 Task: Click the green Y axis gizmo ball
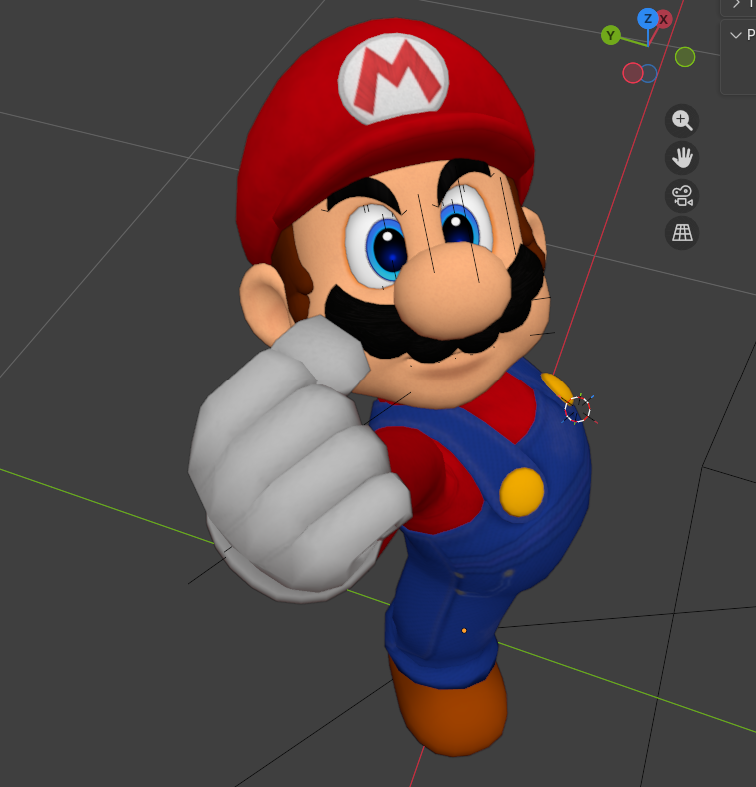click(x=610, y=35)
